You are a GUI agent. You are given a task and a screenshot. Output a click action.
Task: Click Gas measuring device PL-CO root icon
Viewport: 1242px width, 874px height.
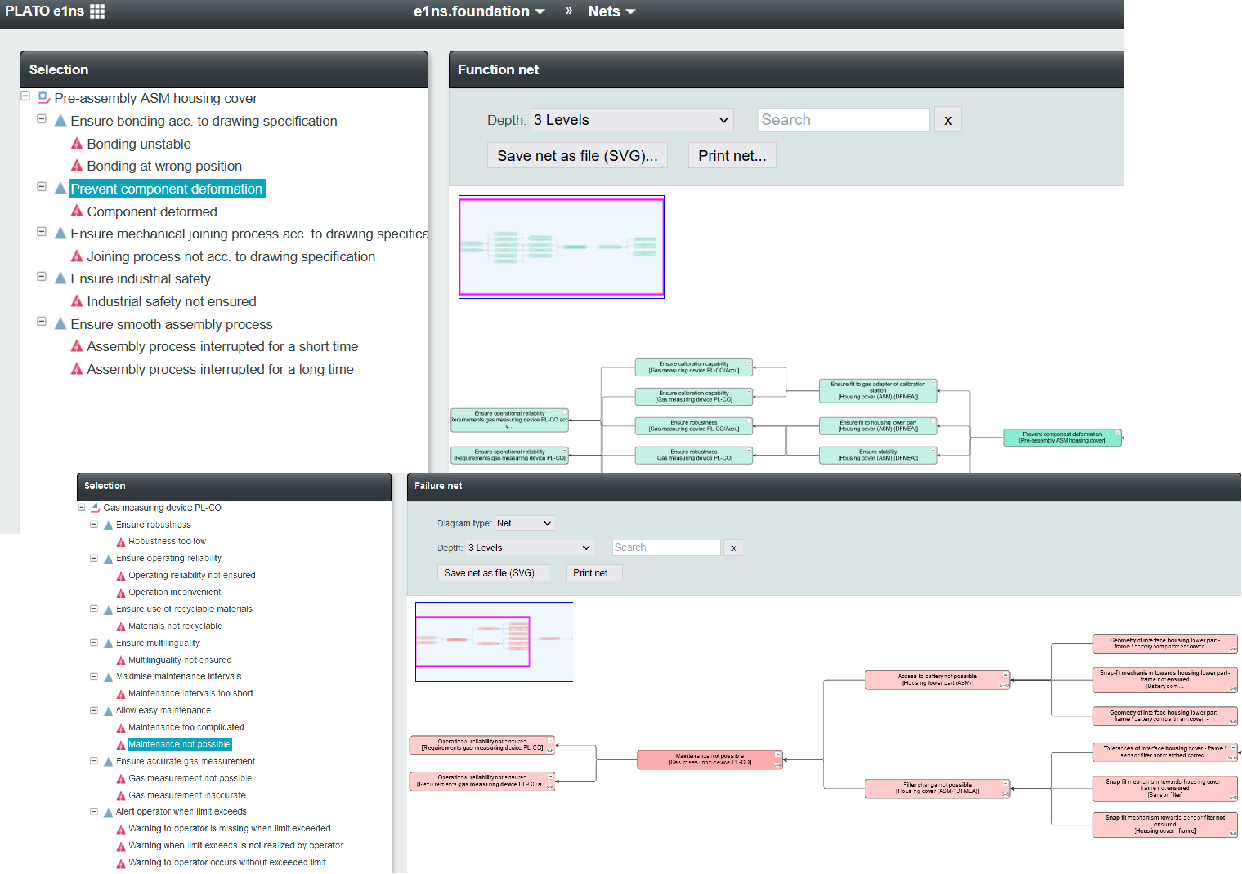coord(95,508)
